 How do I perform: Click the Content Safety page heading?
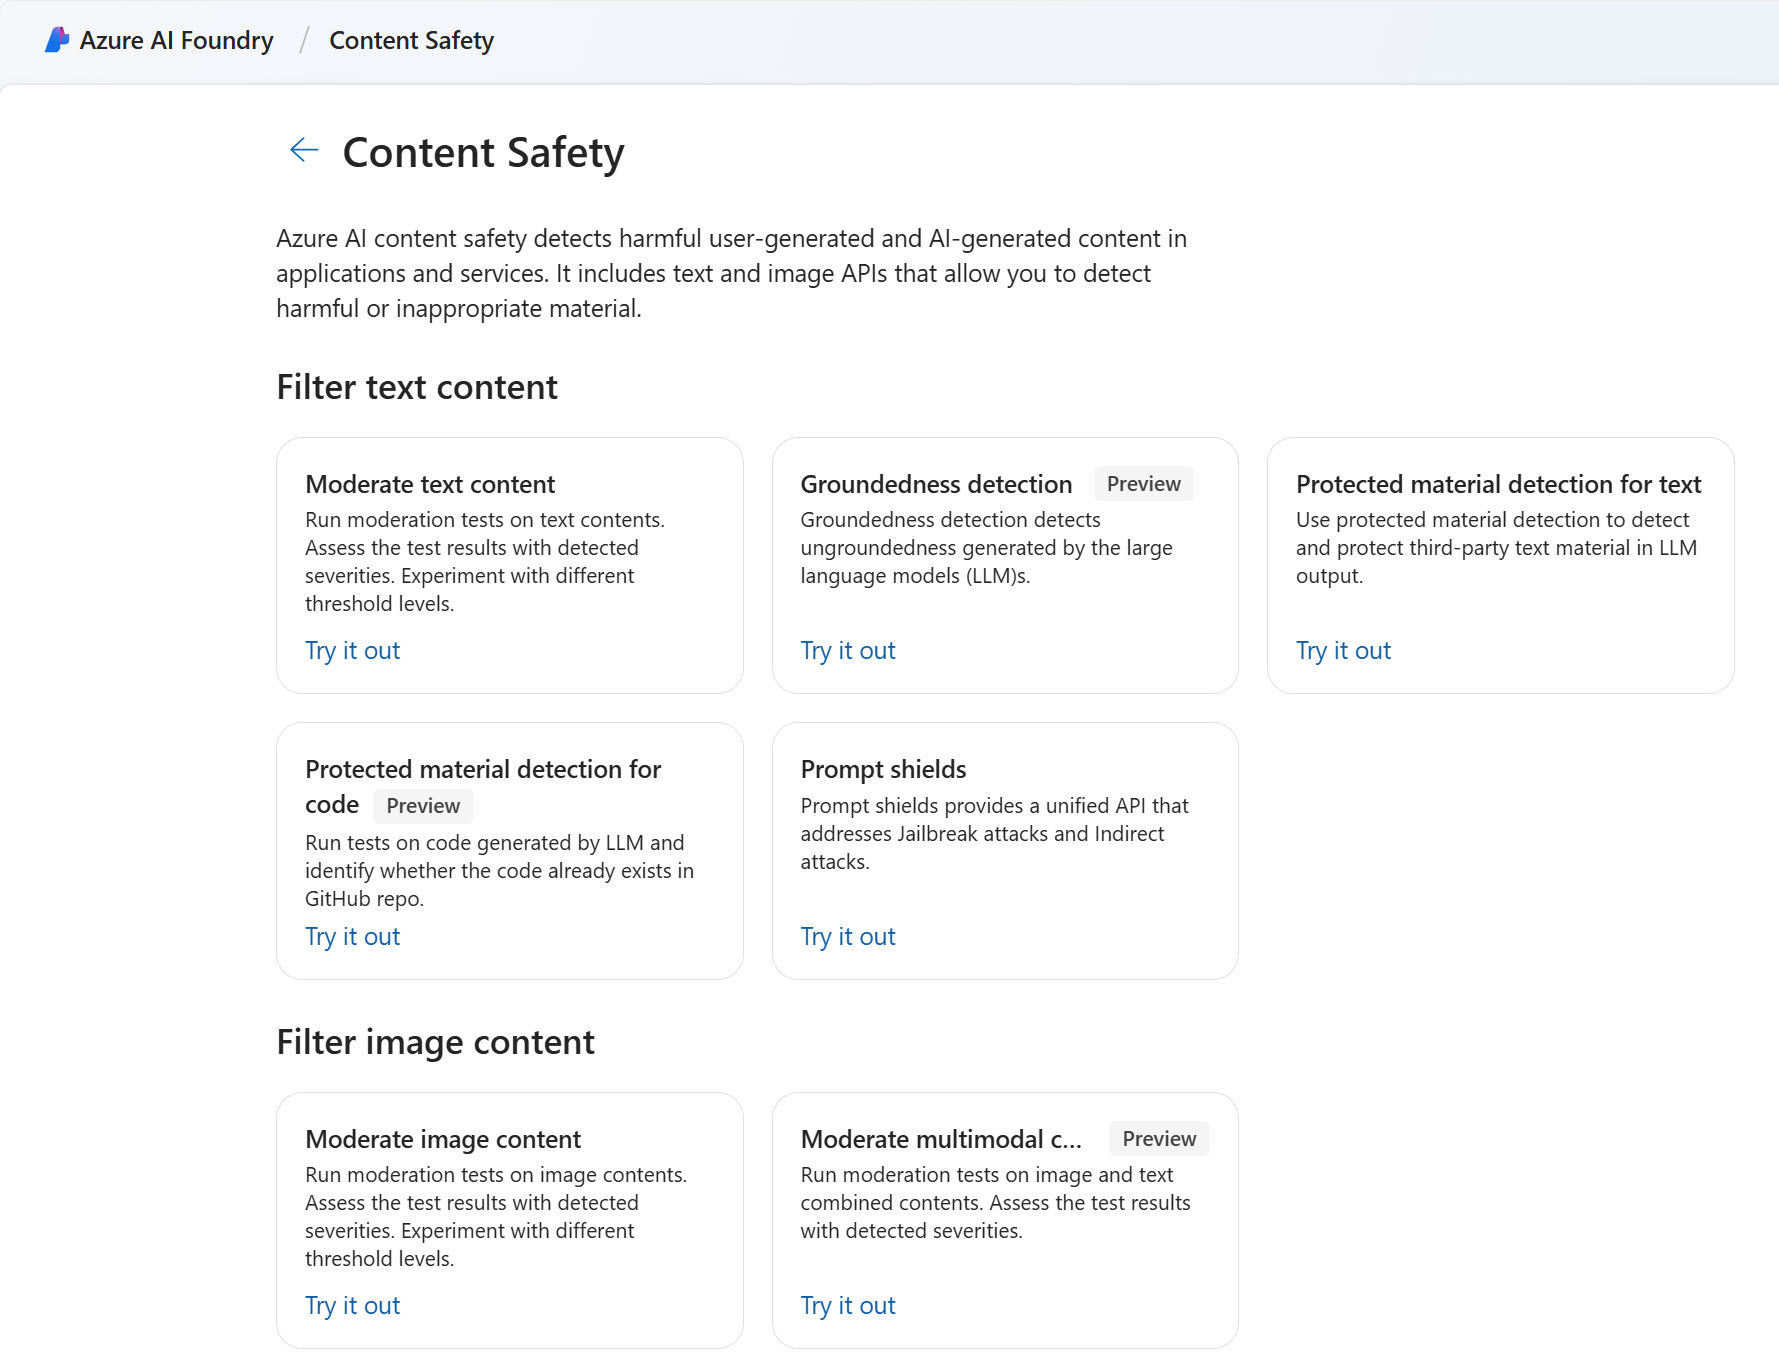tap(483, 153)
